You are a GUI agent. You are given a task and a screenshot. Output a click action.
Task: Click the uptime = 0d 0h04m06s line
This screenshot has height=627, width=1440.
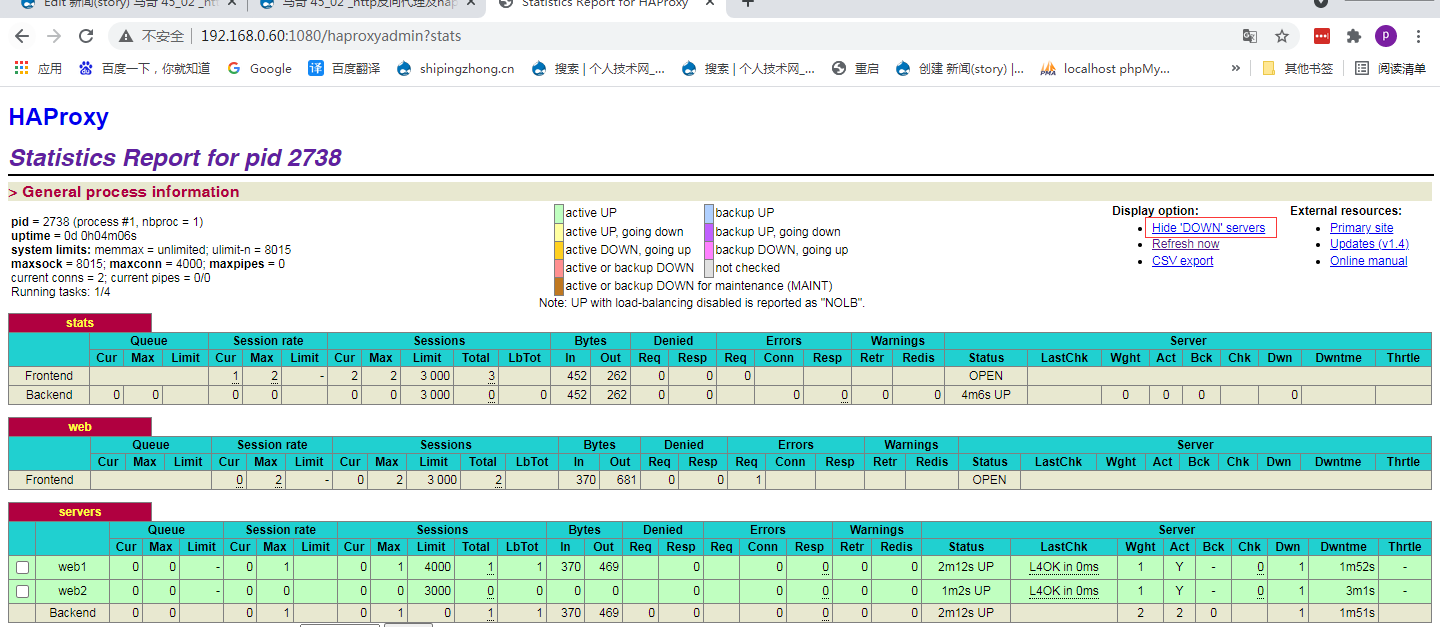pyautogui.click(x=74, y=236)
